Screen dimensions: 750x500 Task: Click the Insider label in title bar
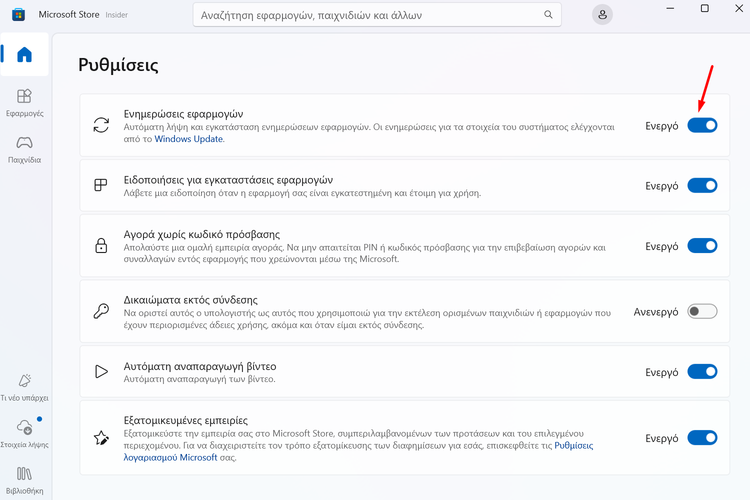(x=117, y=15)
